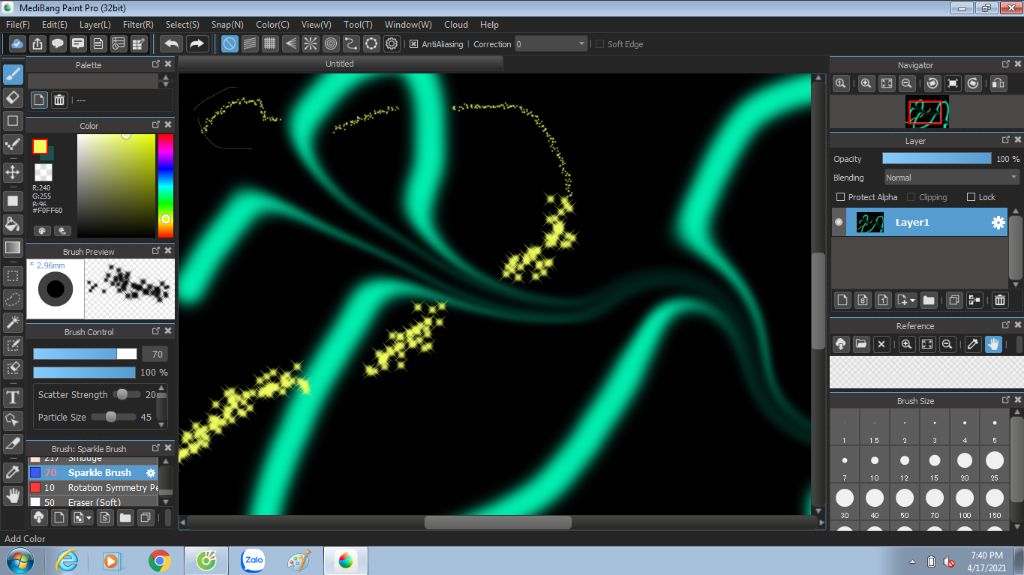Check the Lock layer option
This screenshot has height=575, width=1024.
point(970,197)
